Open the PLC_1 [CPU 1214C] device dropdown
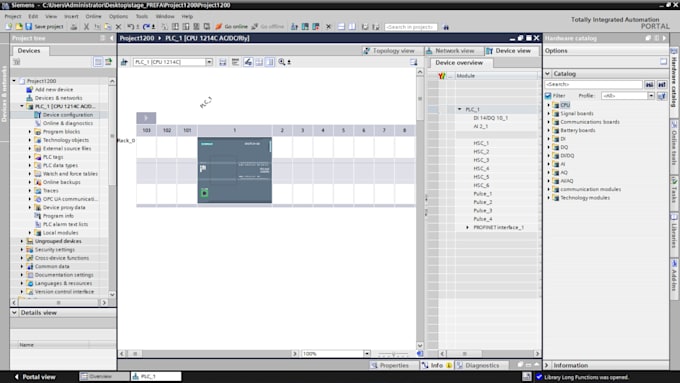 pos(209,62)
